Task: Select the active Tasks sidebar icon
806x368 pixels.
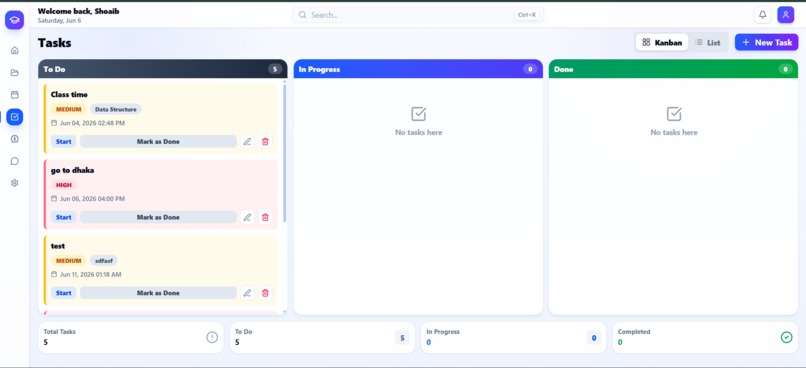Action: 14,117
